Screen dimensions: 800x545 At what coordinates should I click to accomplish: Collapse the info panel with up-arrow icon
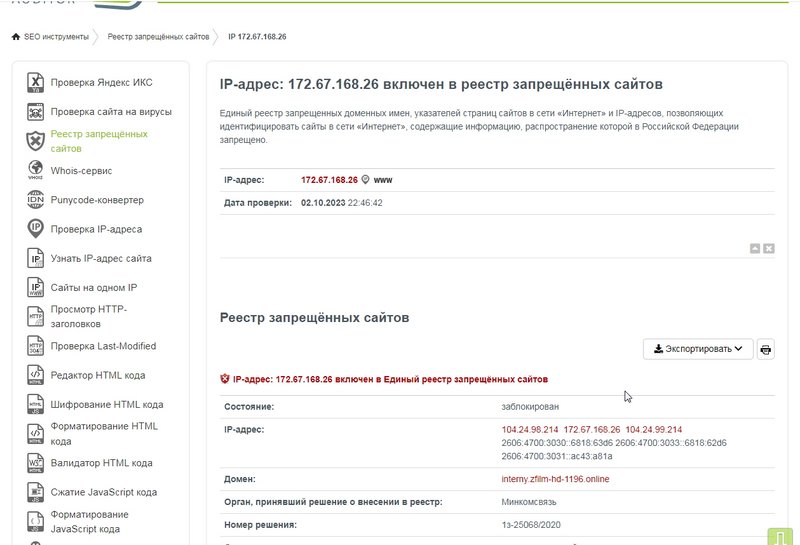click(755, 249)
